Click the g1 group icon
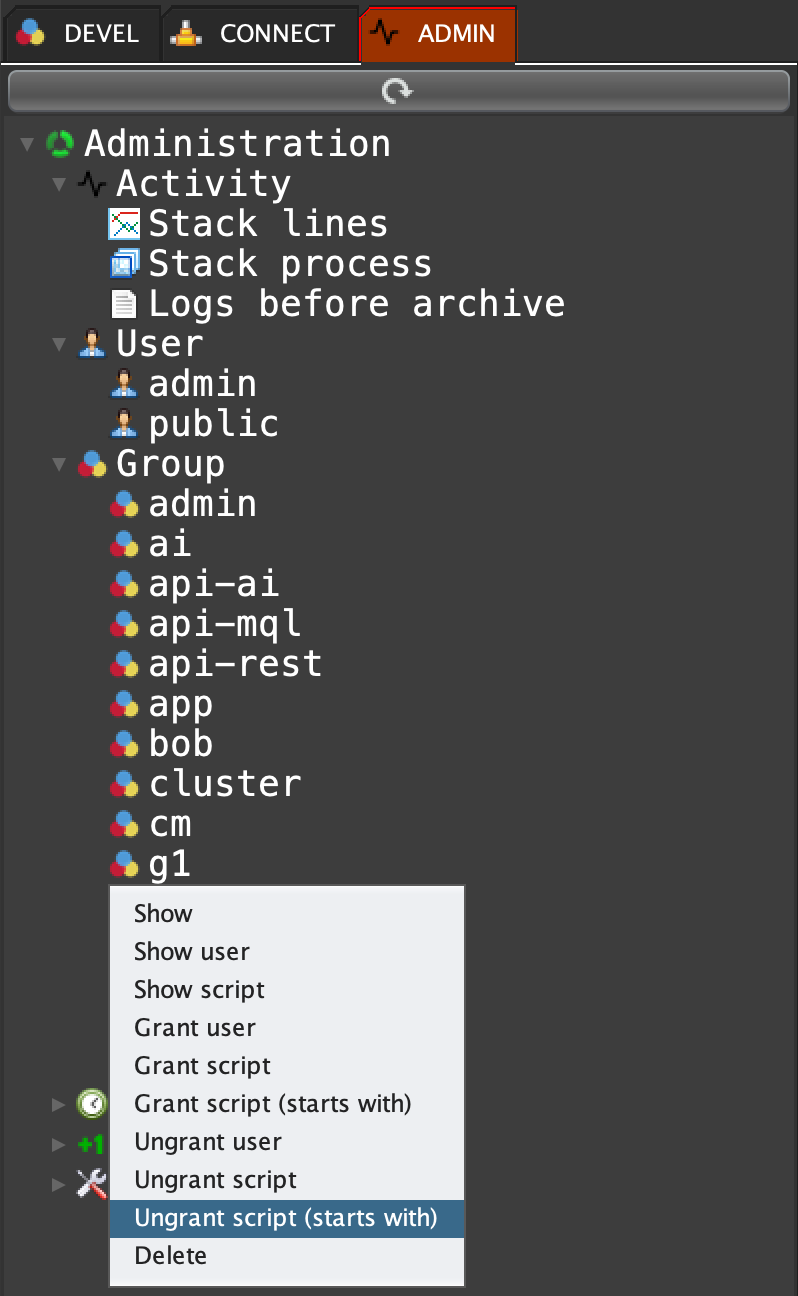The image size is (798, 1296). pyautogui.click(x=123, y=864)
